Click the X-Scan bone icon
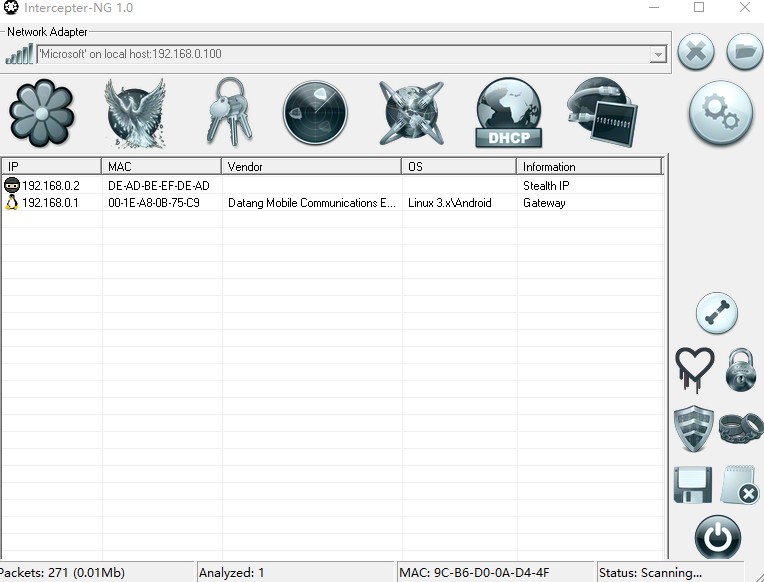This screenshot has width=764, height=582. [717, 313]
